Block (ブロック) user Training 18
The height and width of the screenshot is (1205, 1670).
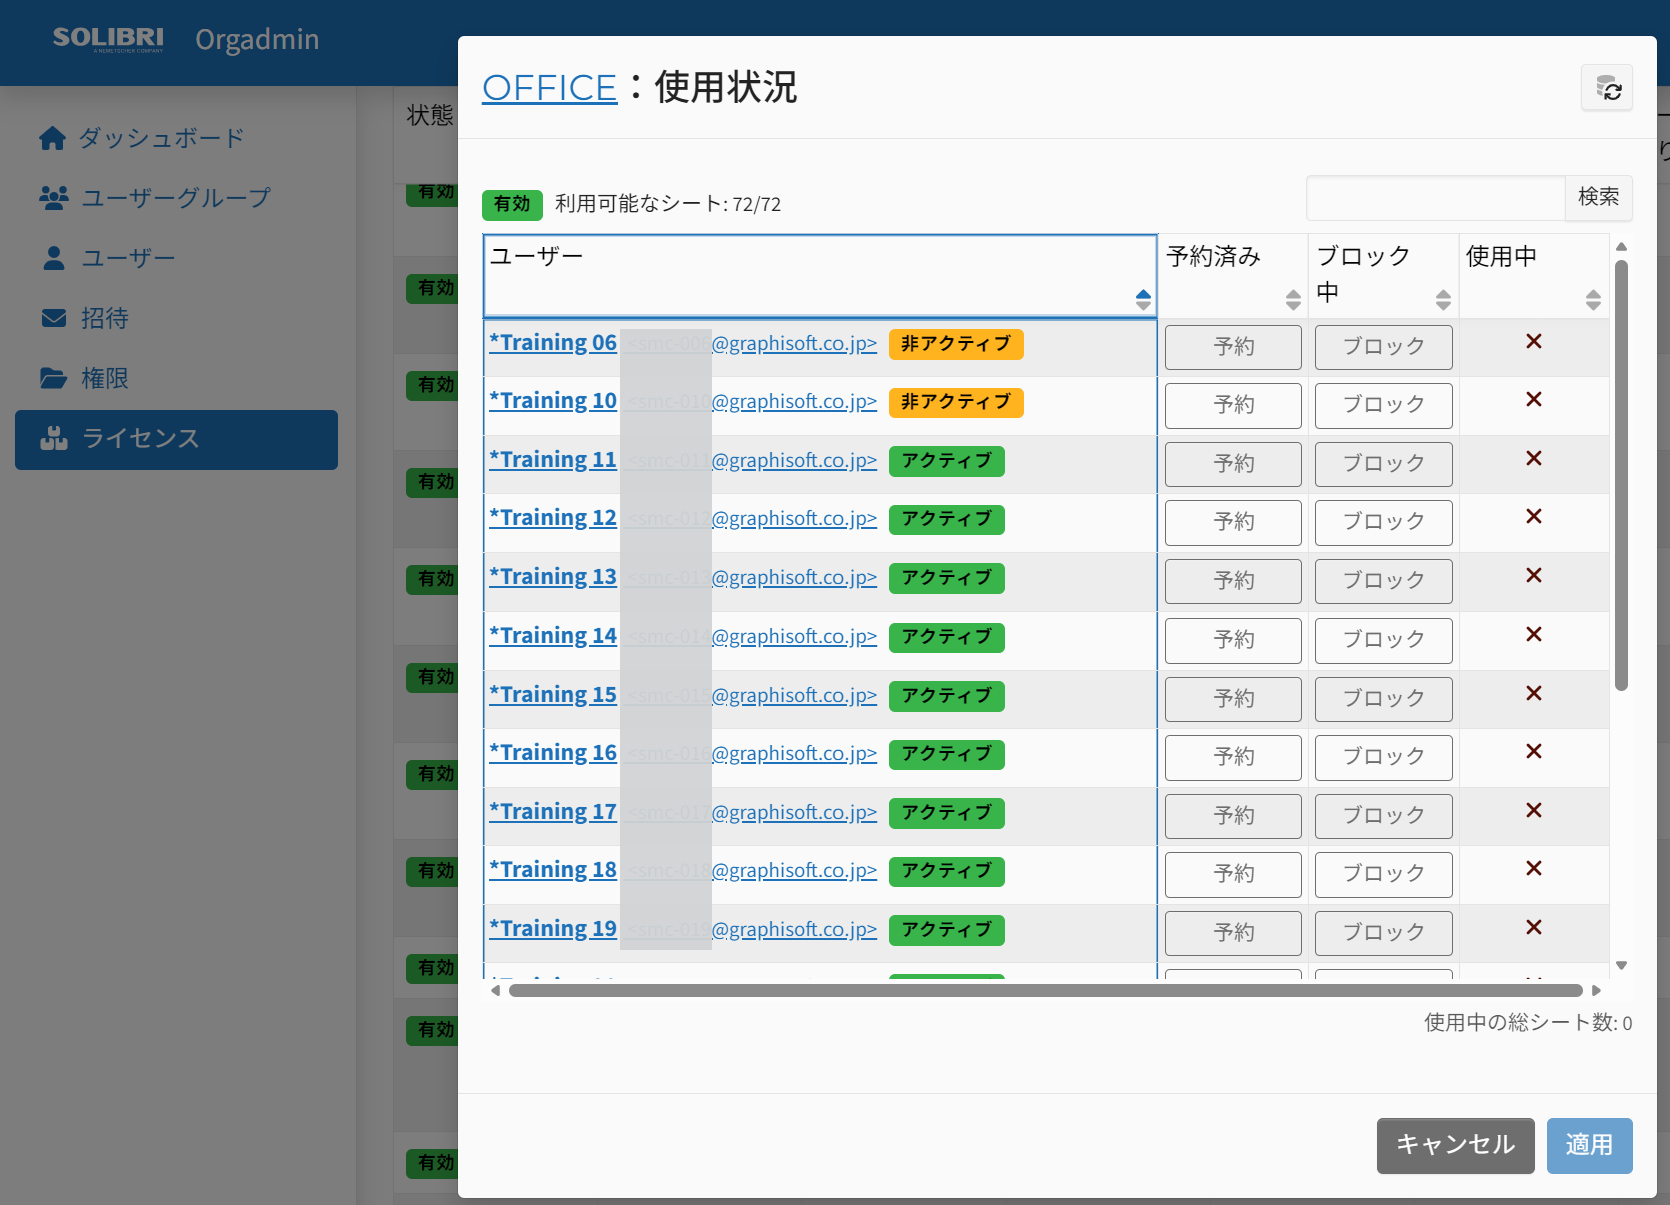click(1384, 874)
